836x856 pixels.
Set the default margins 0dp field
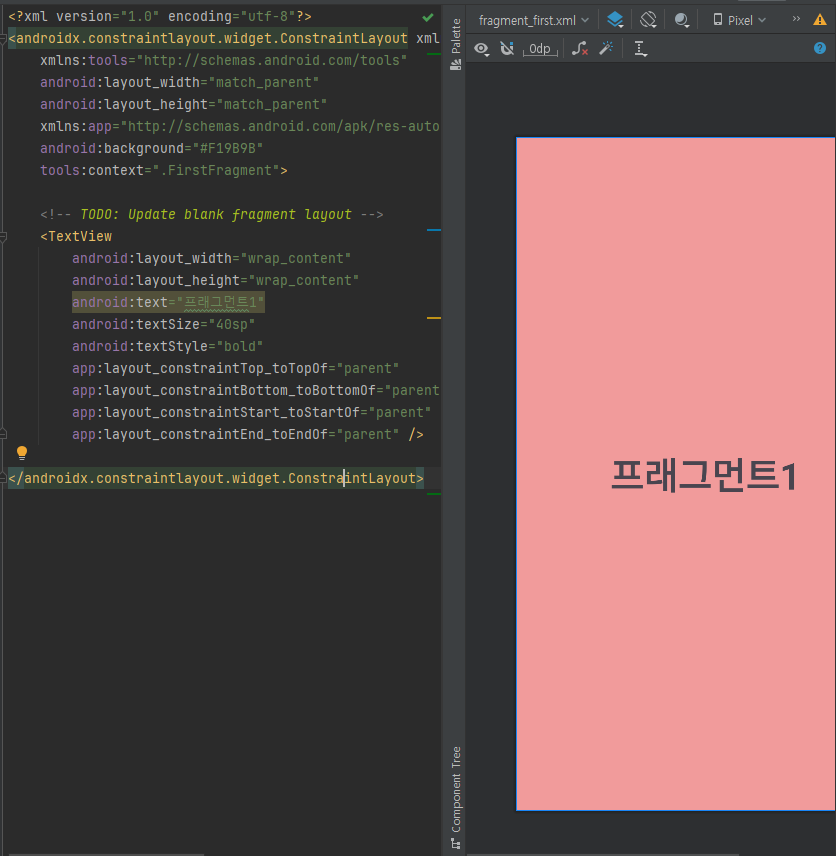pyautogui.click(x=539, y=49)
